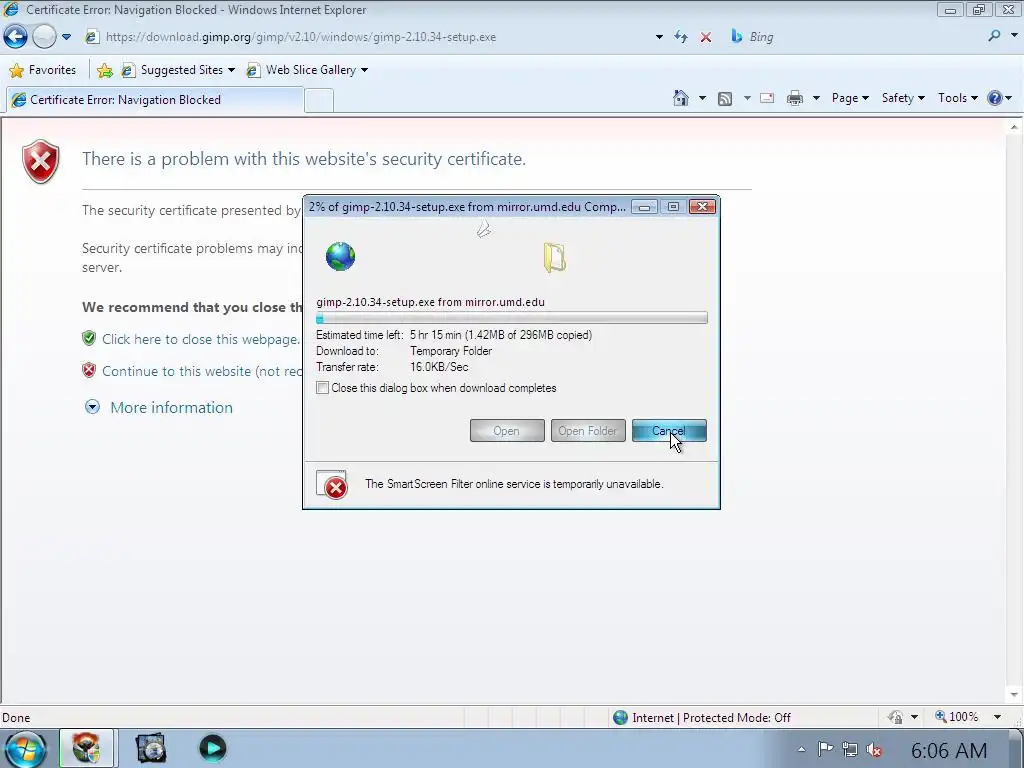Click the 6:06 AM clock
The height and width of the screenshot is (768, 1024).
click(x=949, y=750)
